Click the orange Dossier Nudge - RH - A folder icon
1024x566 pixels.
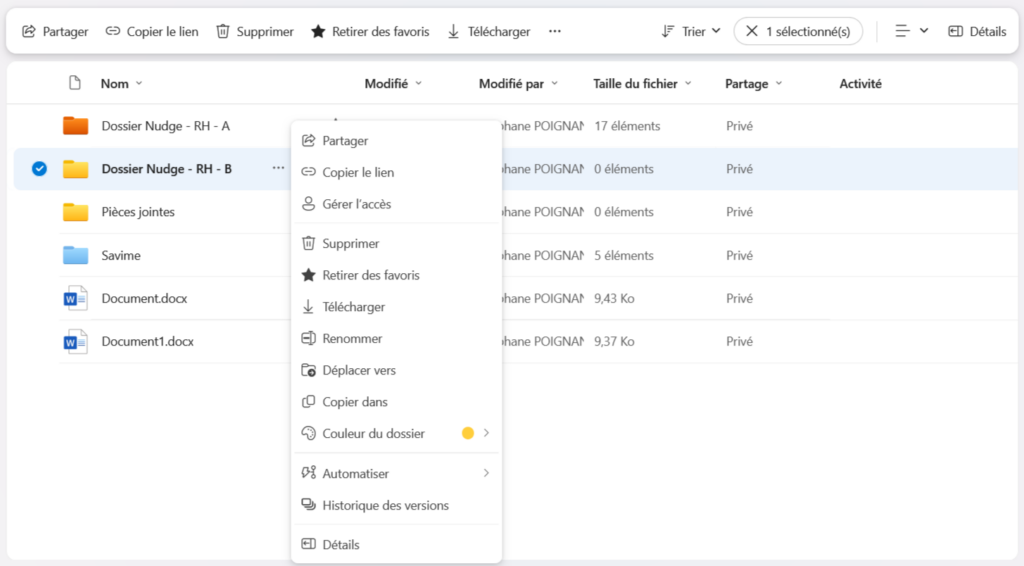pyautogui.click(x=76, y=125)
